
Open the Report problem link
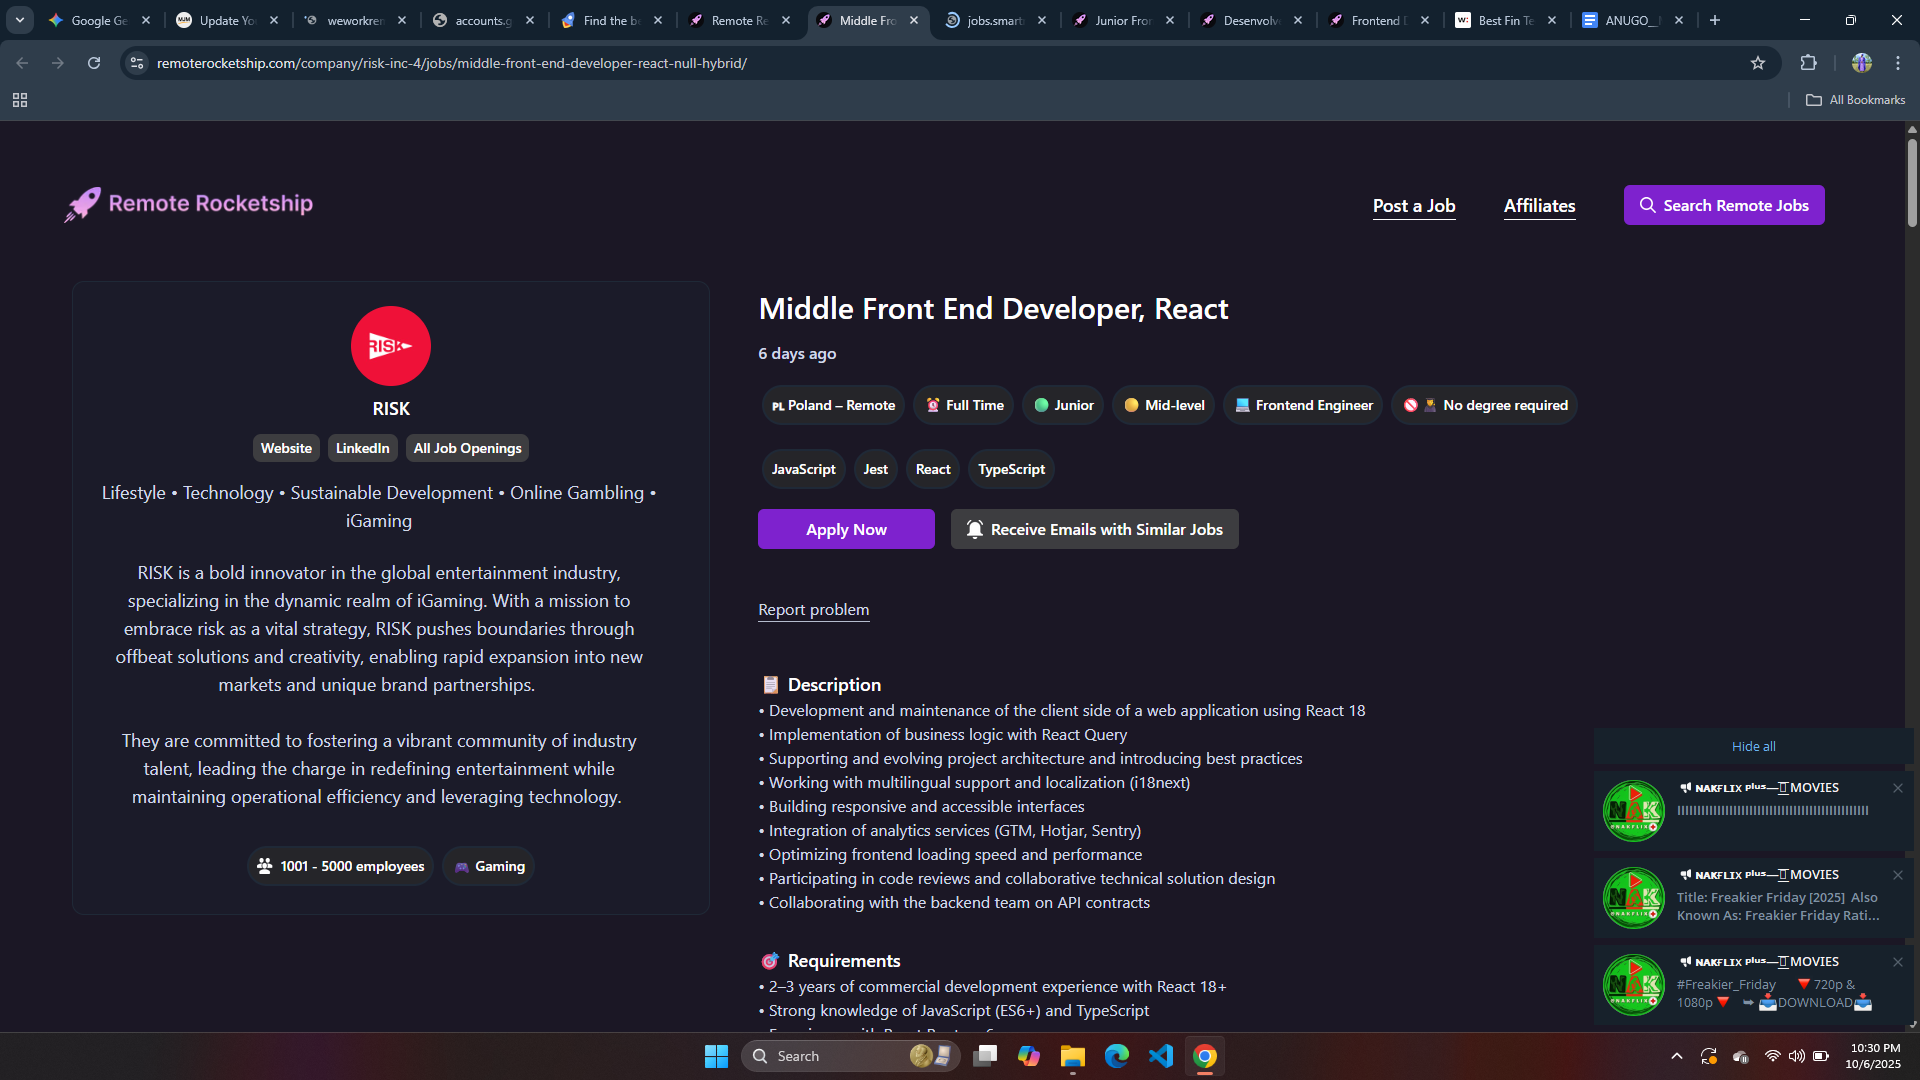tap(813, 609)
